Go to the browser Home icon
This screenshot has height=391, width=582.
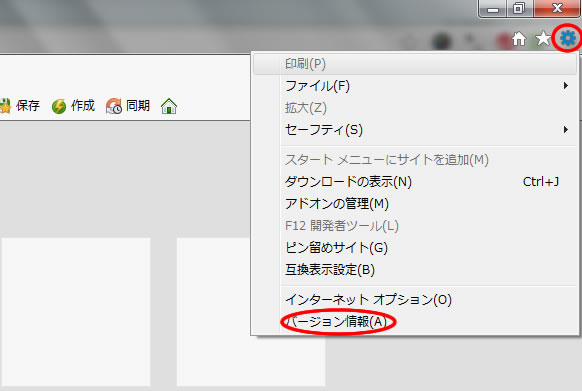coord(519,39)
